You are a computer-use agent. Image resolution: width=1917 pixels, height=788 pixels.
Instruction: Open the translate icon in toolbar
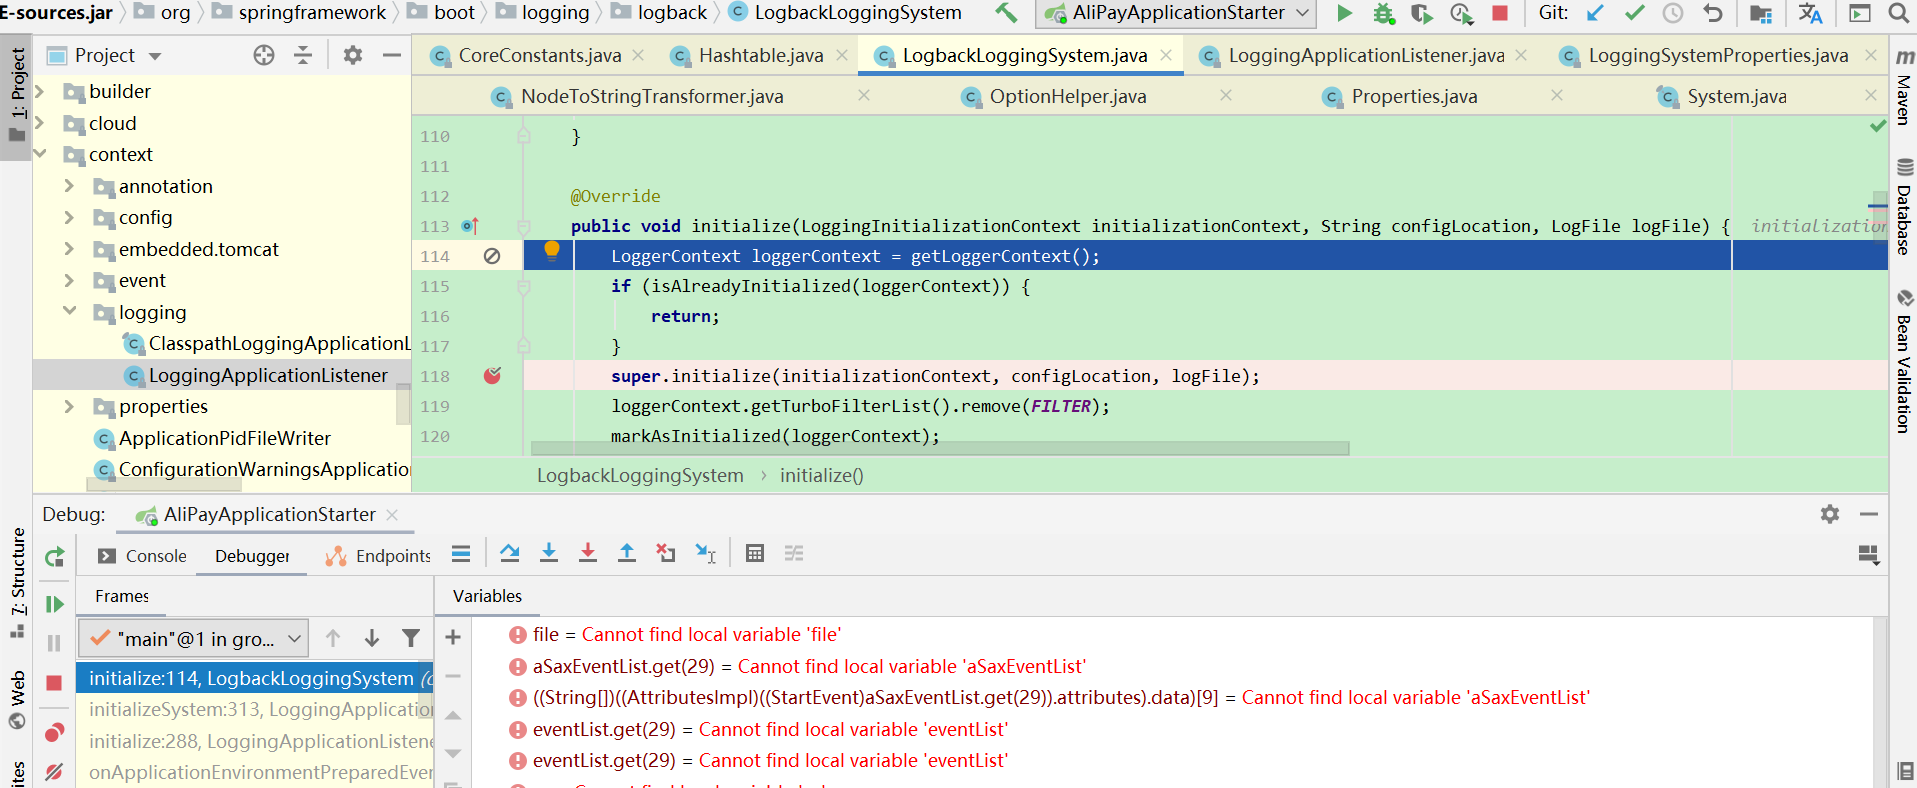pos(1810,13)
